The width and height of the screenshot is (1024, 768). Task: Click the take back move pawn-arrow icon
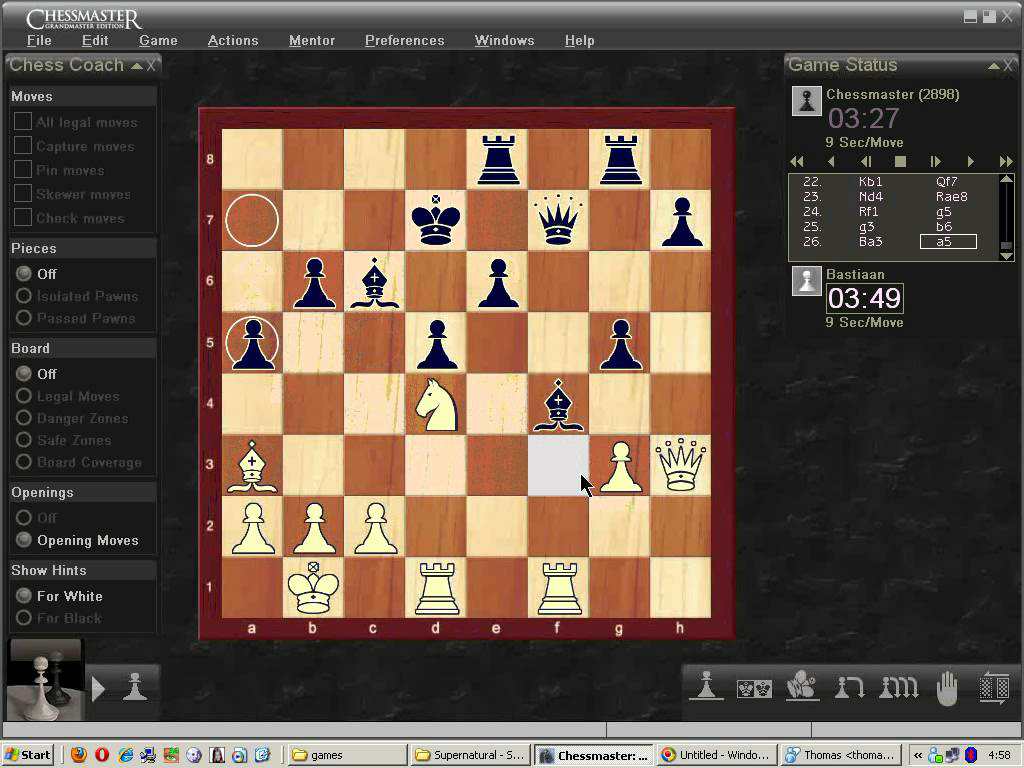(x=850, y=687)
